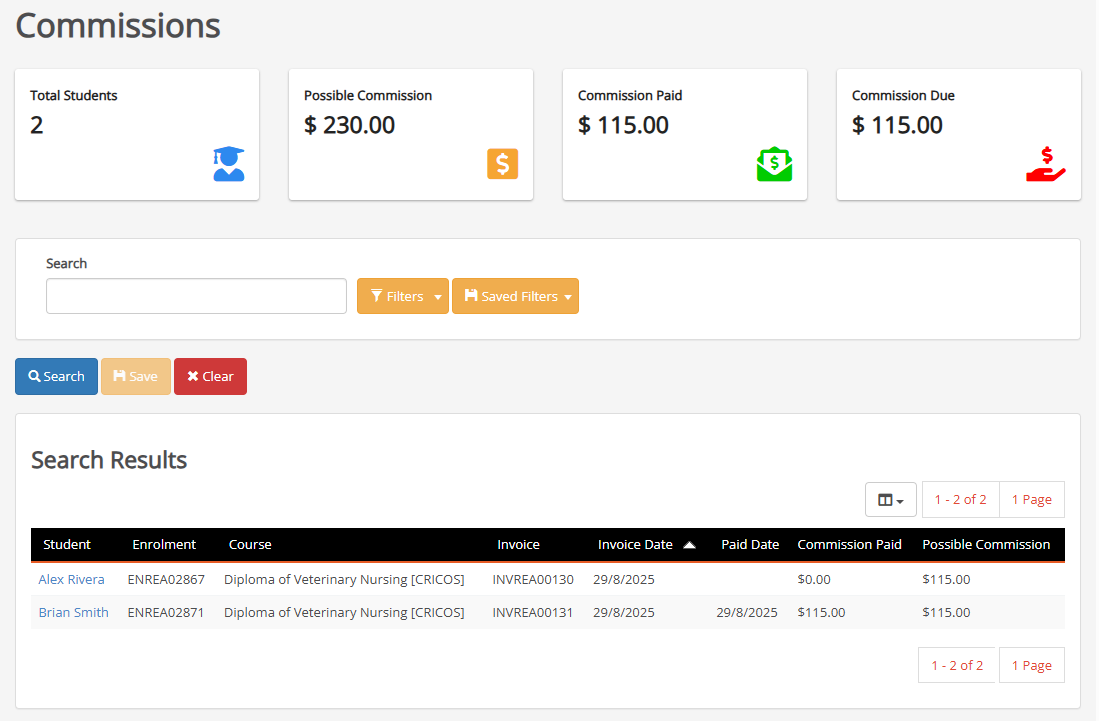Open the column chooser dropdown above the table
This screenshot has height=721, width=1099.
[x=891, y=500]
